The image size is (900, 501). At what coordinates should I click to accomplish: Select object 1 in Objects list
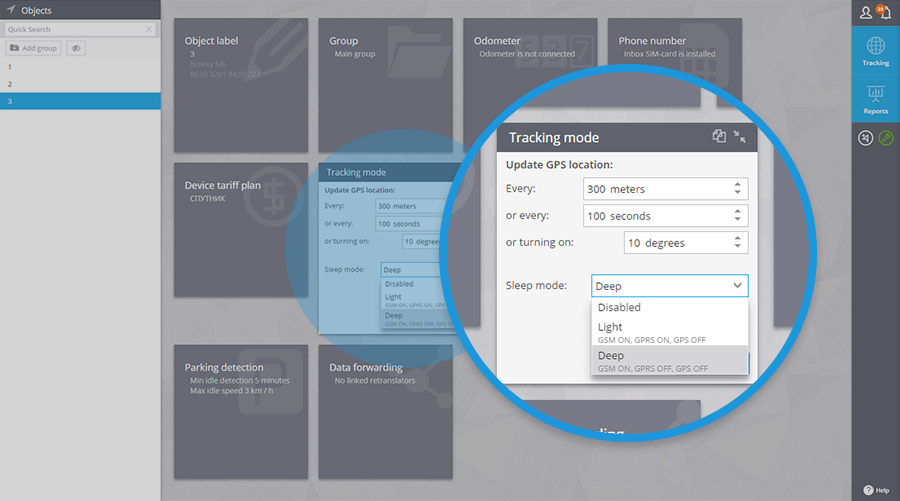(x=80, y=67)
